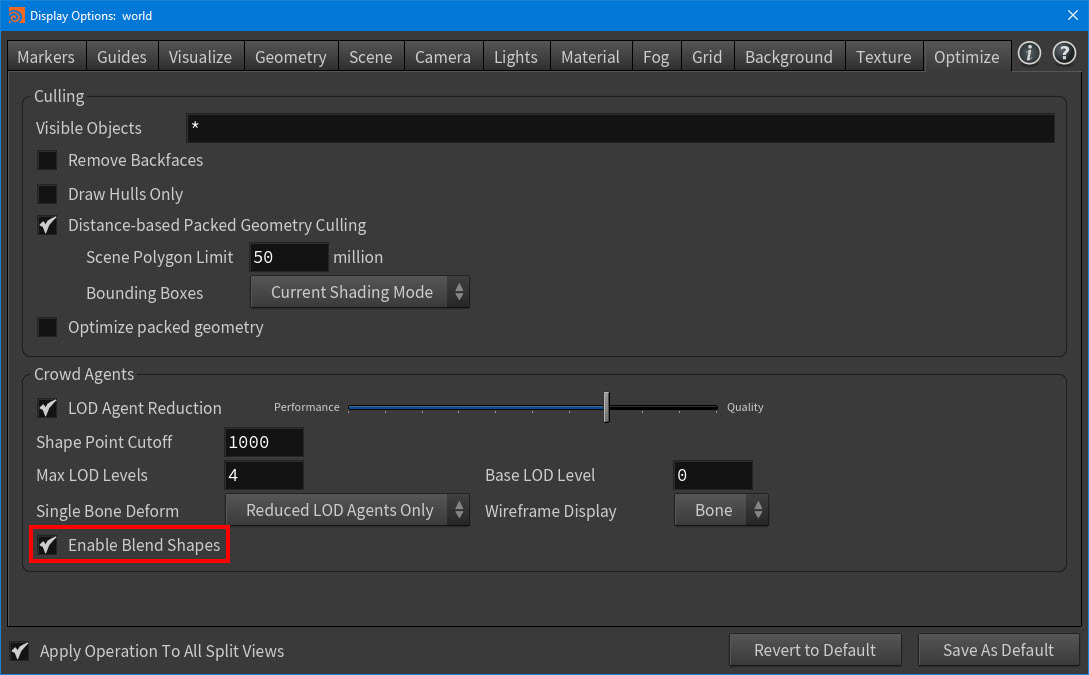Select the Material tab
This screenshot has width=1089, height=675.
590,57
